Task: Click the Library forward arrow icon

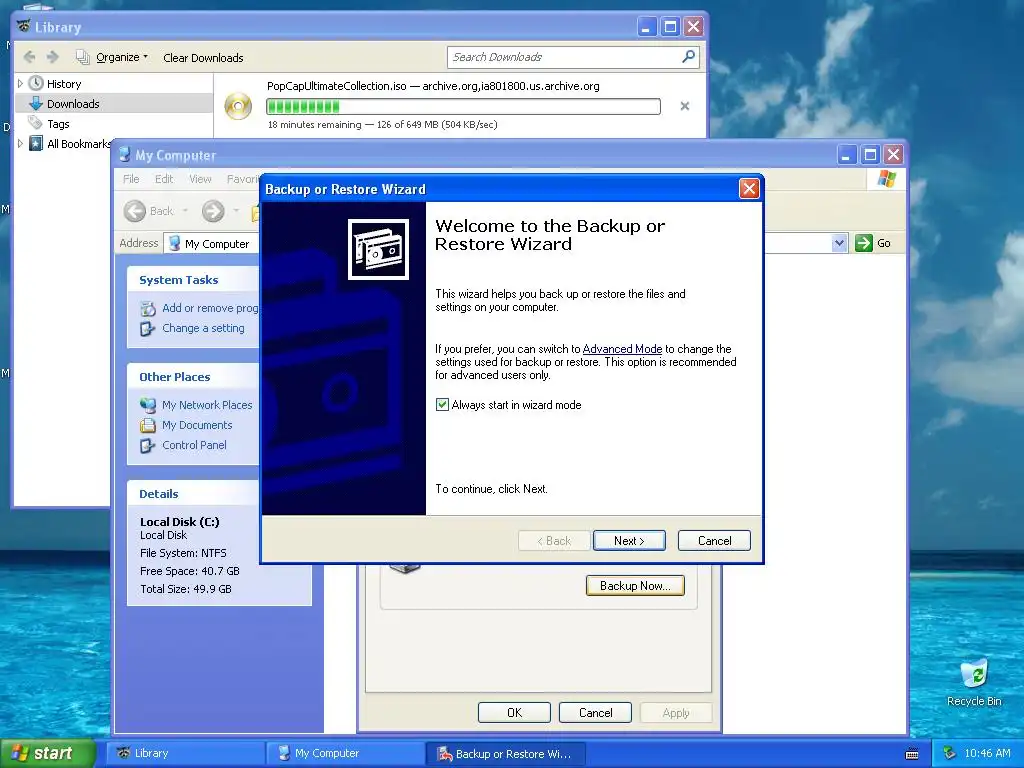Action: click(53, 57)
